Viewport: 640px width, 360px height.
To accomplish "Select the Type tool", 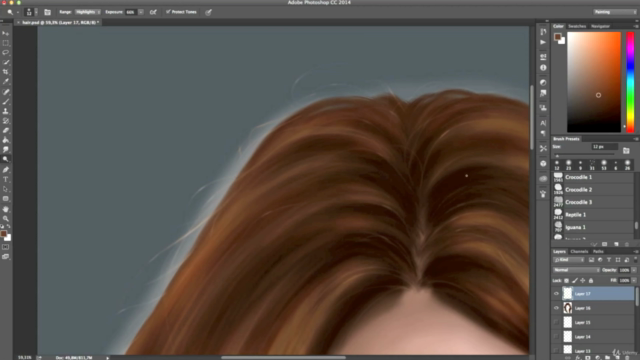I will coord(6,180).
